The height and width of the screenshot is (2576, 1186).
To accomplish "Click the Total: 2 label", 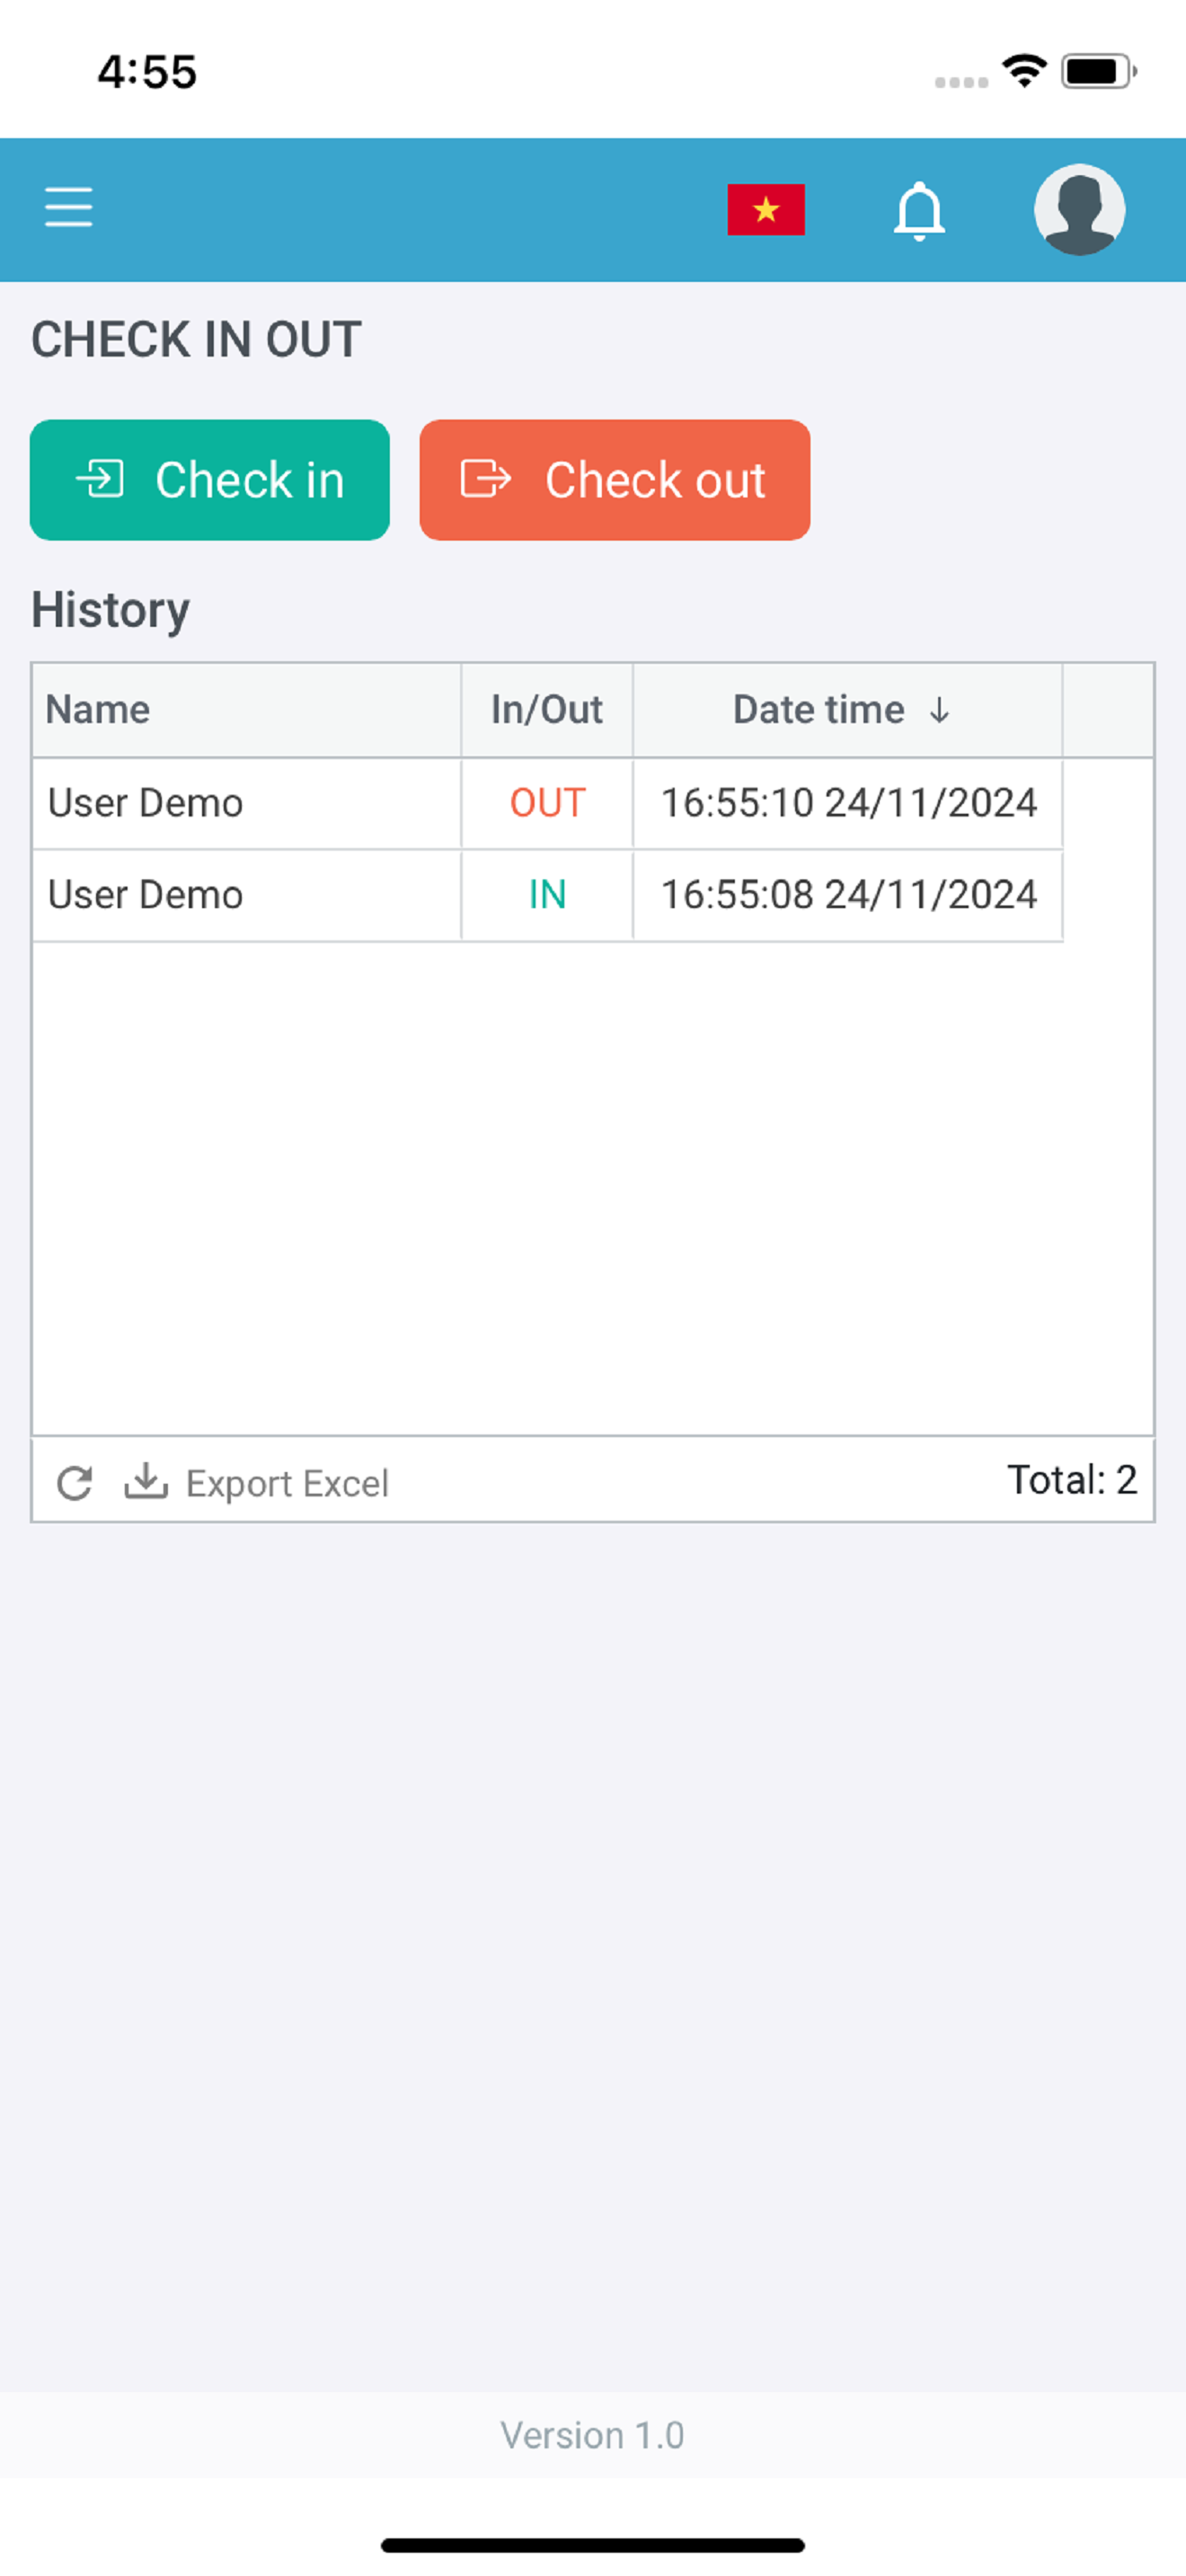I will click(x=1072, y=1480).
